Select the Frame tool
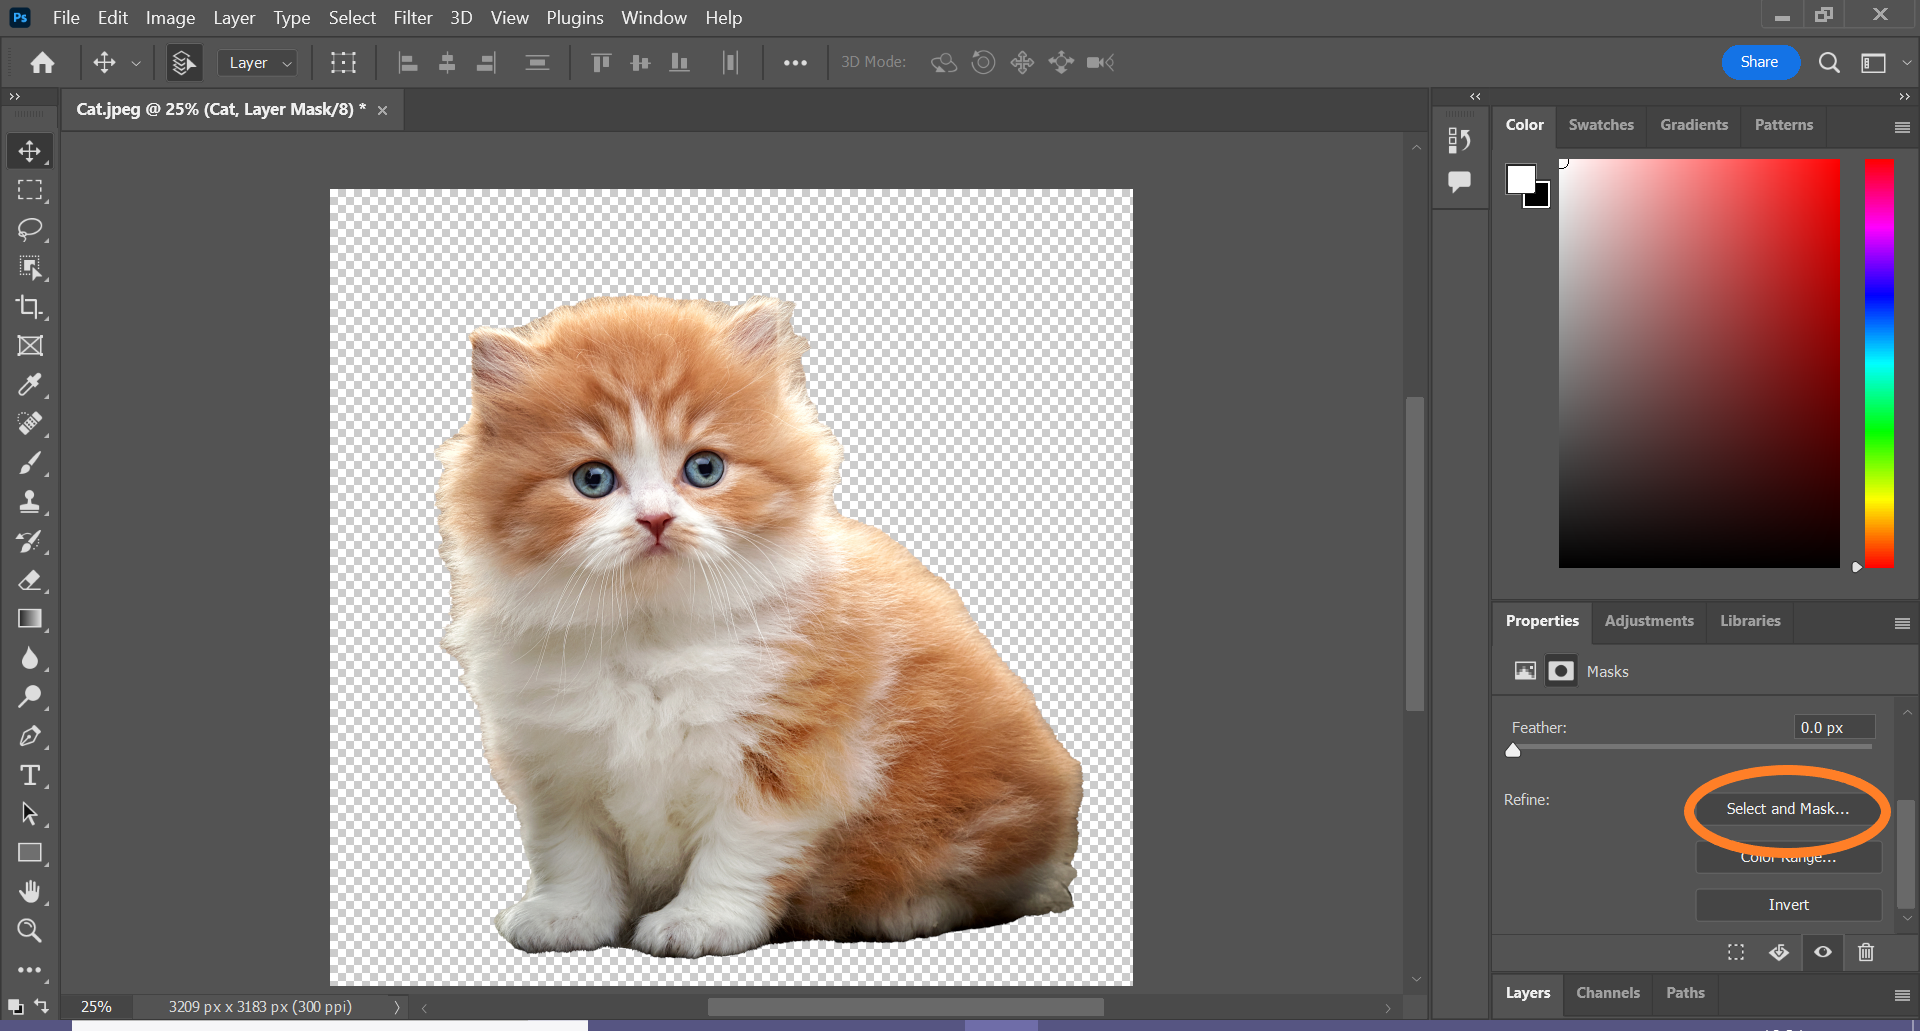The height and width of the screenshot is (1031, 1920). 30,346
